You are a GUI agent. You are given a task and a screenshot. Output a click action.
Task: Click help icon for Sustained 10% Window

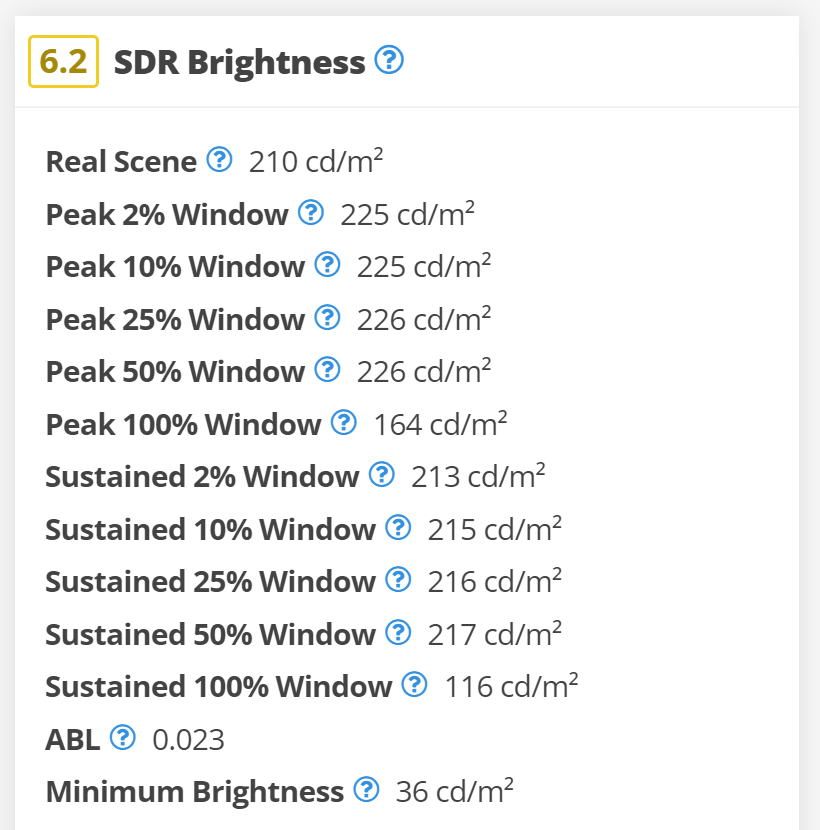[398, 527]
